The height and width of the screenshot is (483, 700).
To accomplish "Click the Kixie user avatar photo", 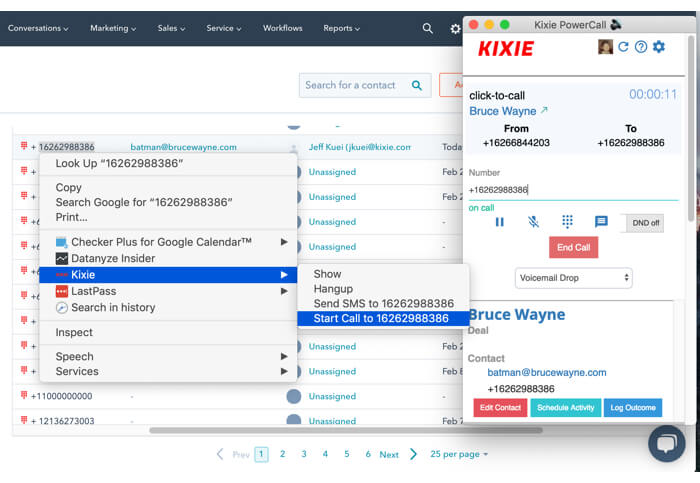I will pyautogui.click(x=605, y=46).
